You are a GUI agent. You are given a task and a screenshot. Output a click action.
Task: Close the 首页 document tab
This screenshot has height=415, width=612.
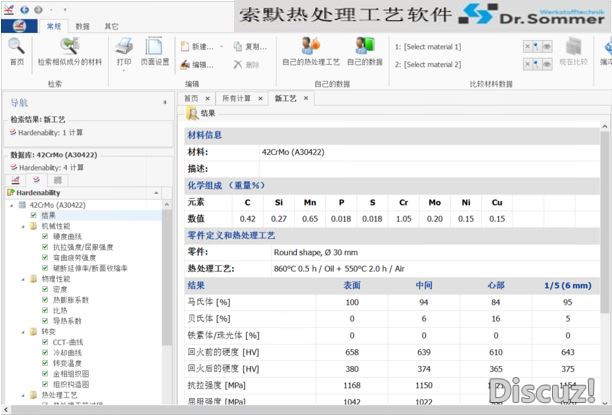point(208,98)
